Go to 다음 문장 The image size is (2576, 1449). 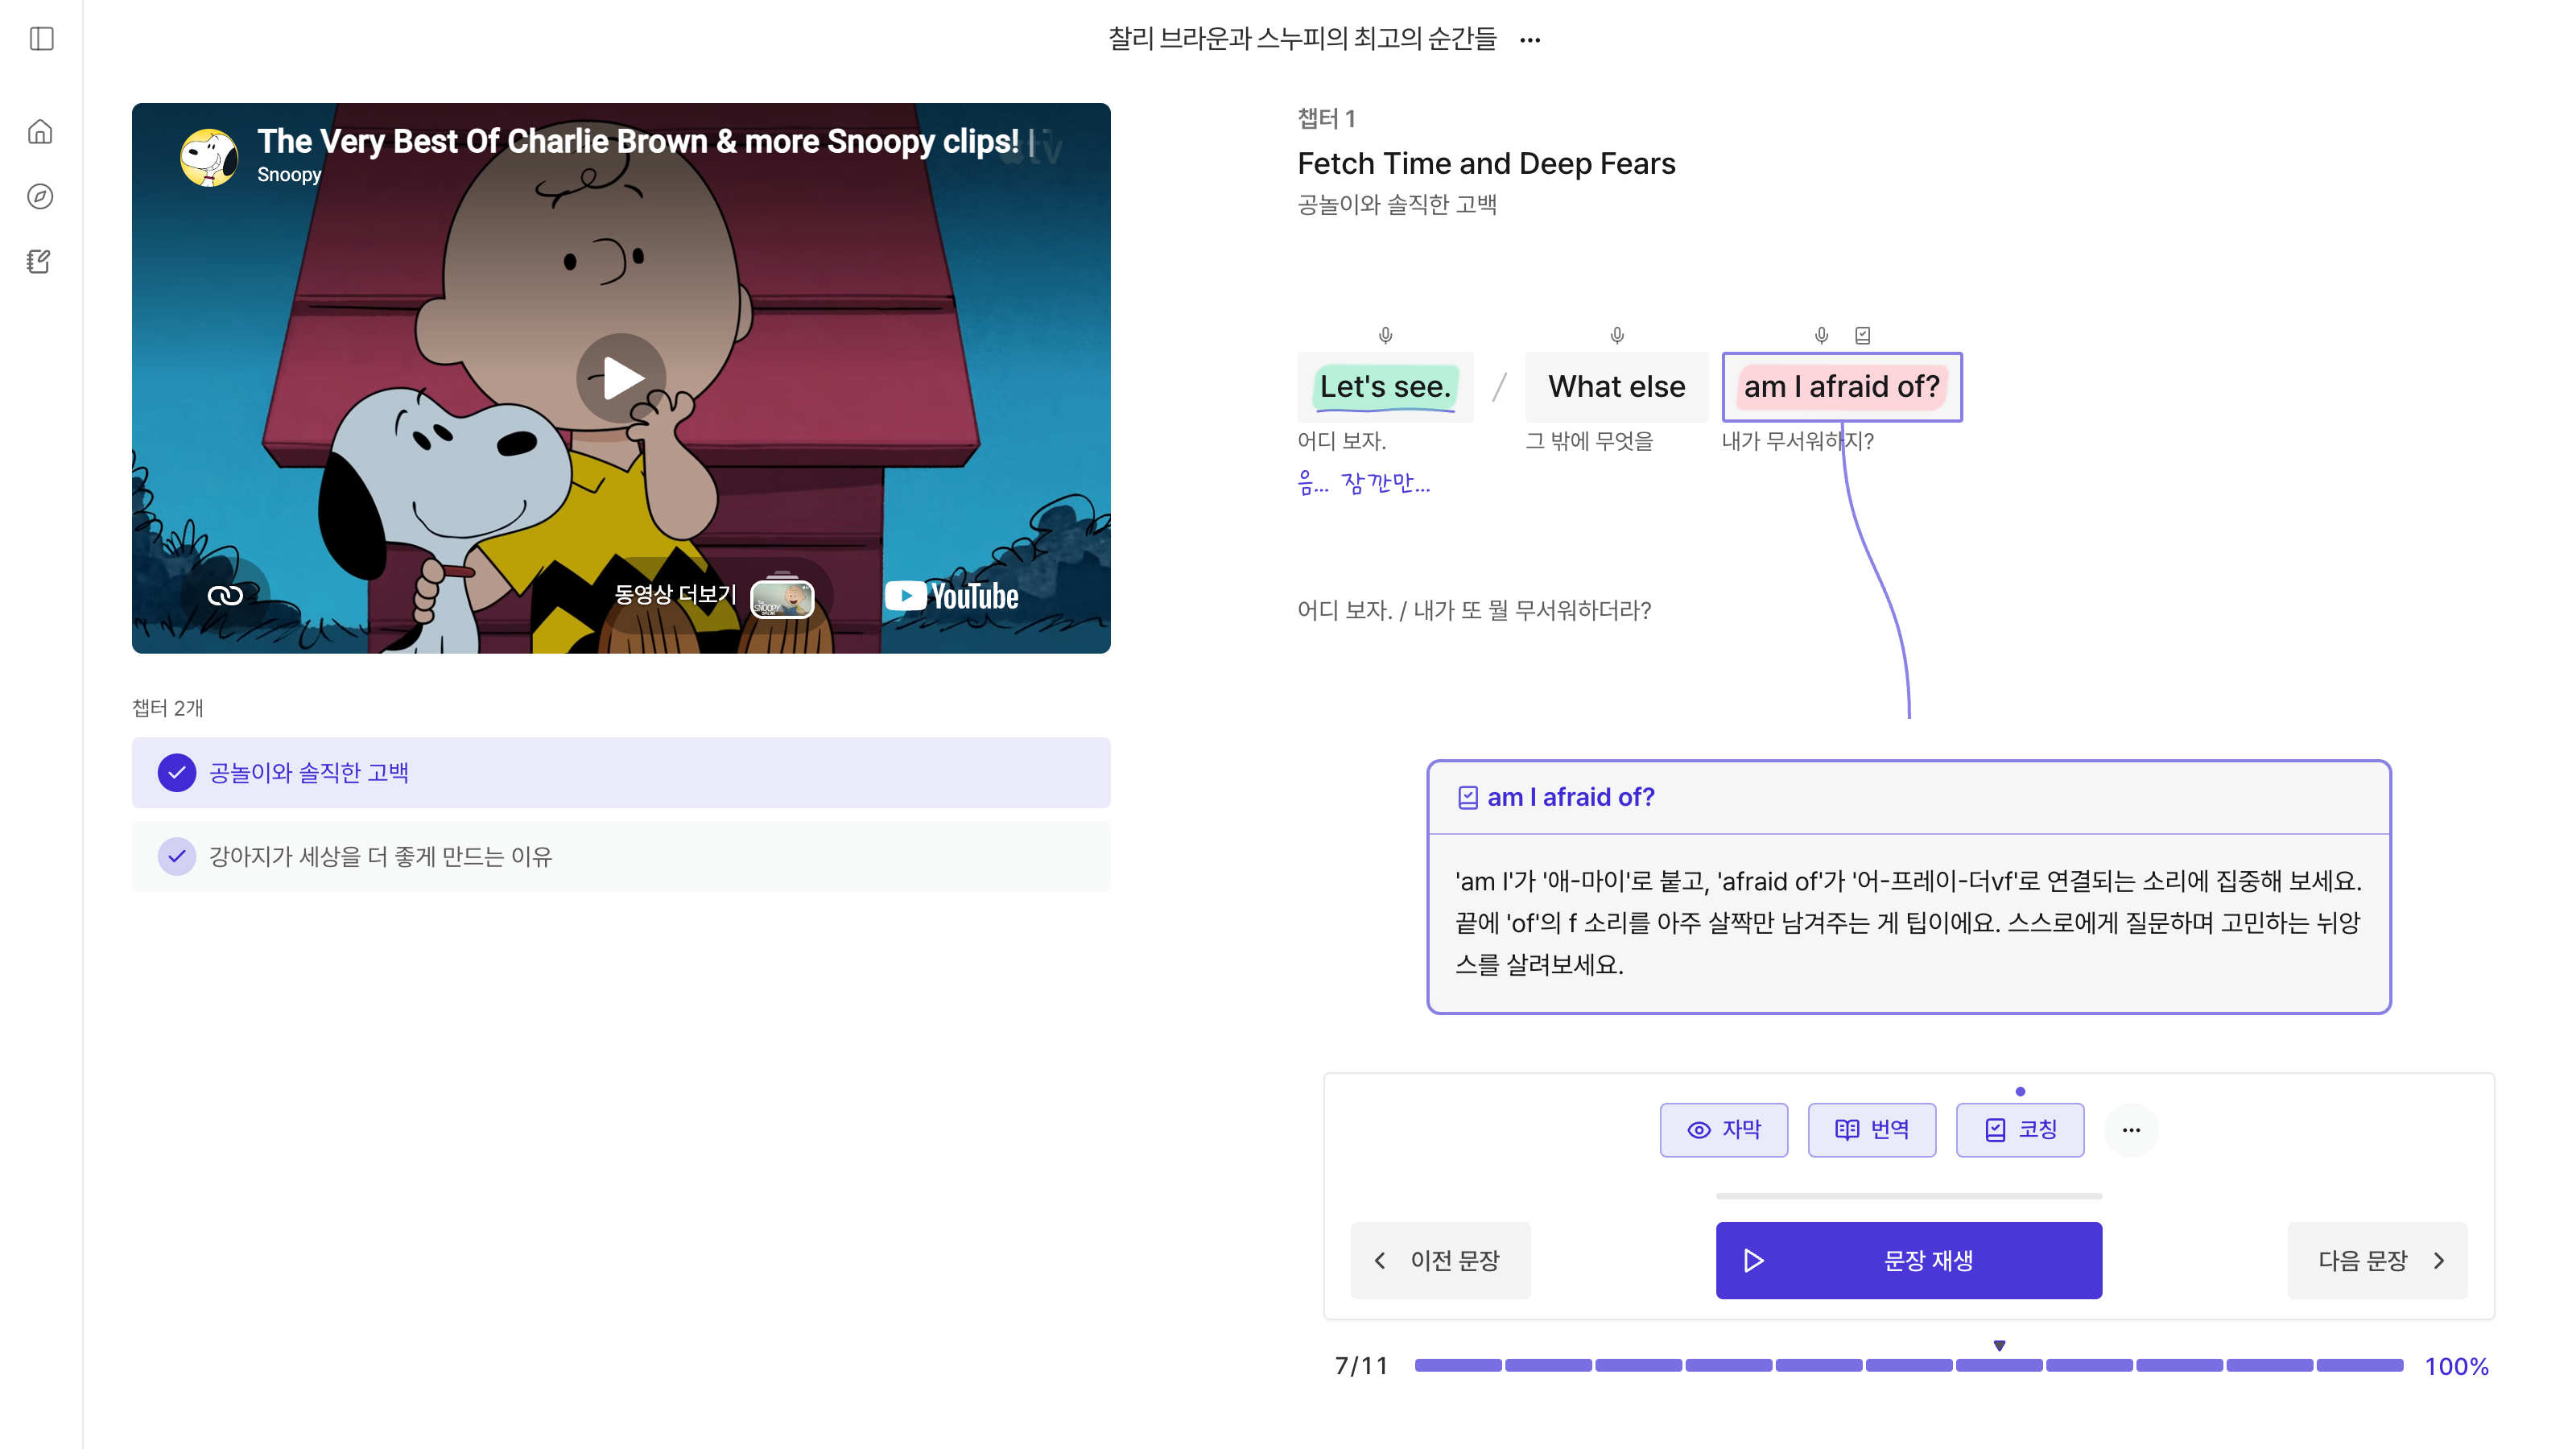pos(2378,1261)
